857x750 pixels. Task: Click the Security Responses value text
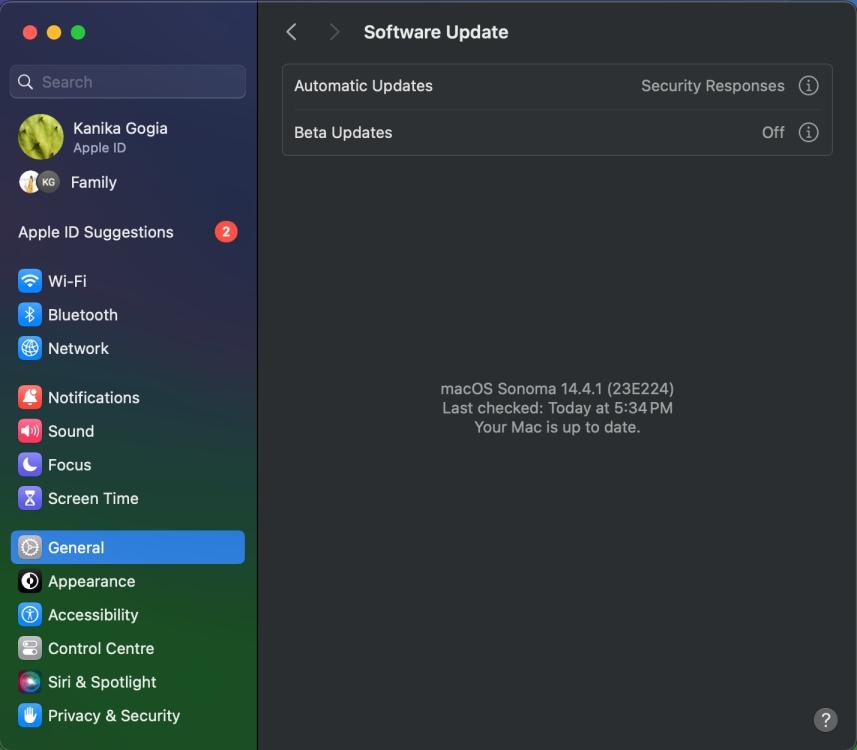[713, 86]
